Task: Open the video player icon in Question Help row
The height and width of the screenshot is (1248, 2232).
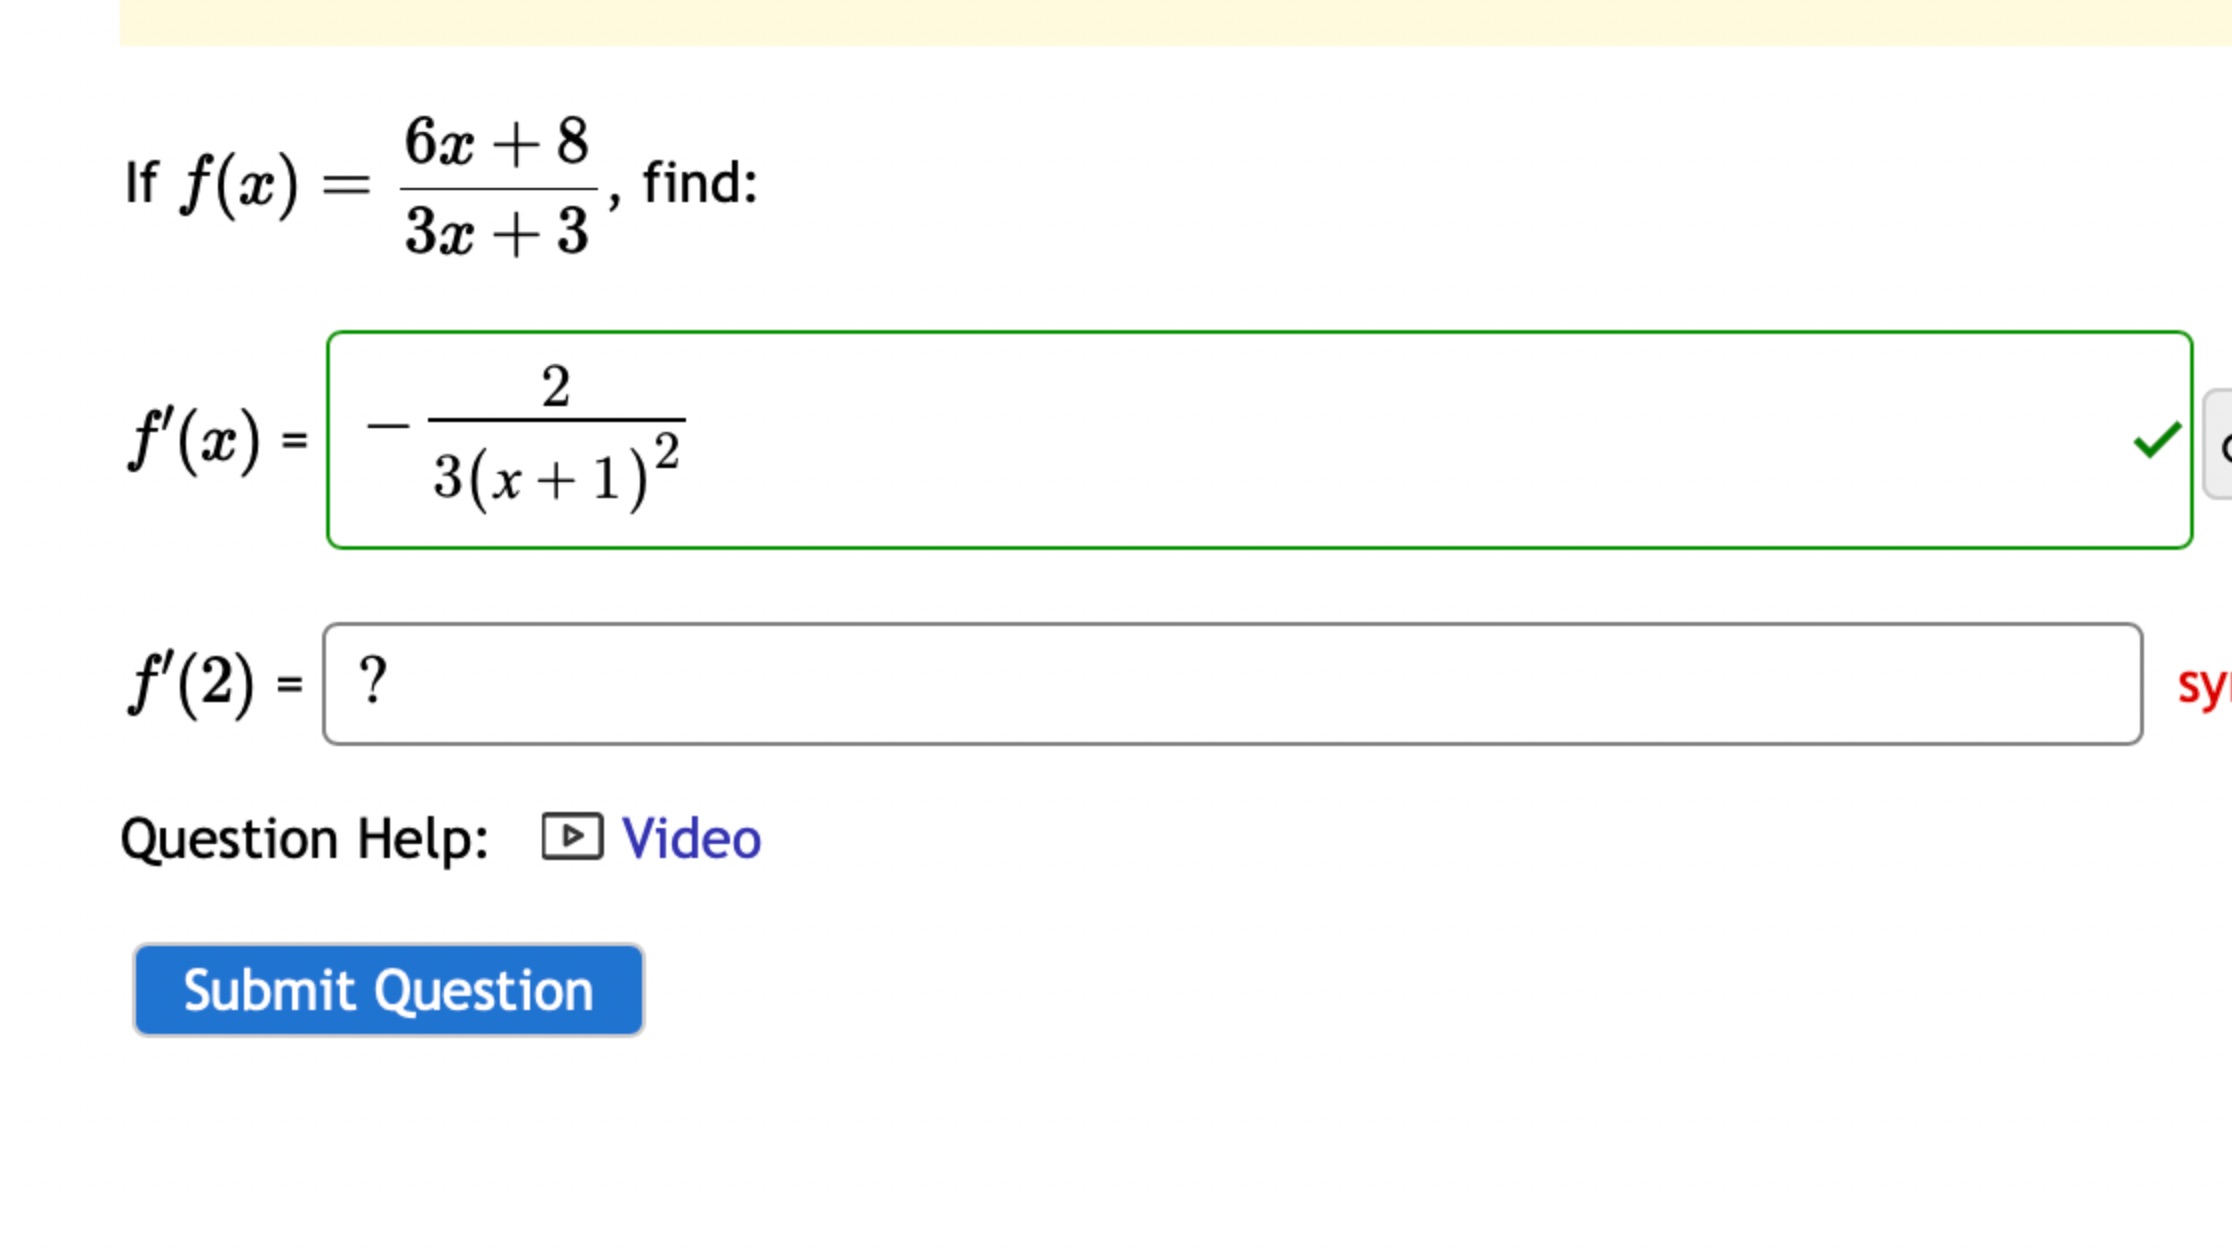Action: [x=572, y=836]
